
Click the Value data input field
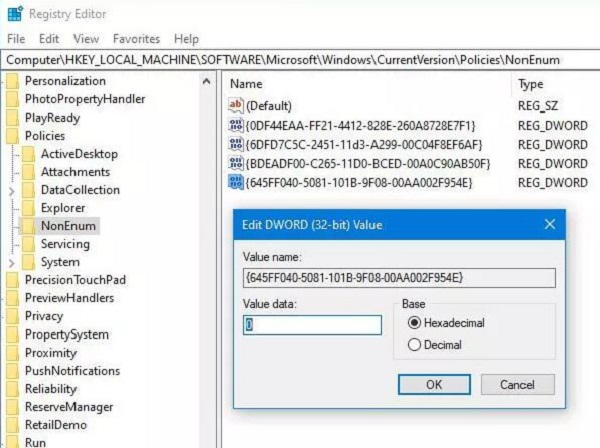click(x=312, y=325)
